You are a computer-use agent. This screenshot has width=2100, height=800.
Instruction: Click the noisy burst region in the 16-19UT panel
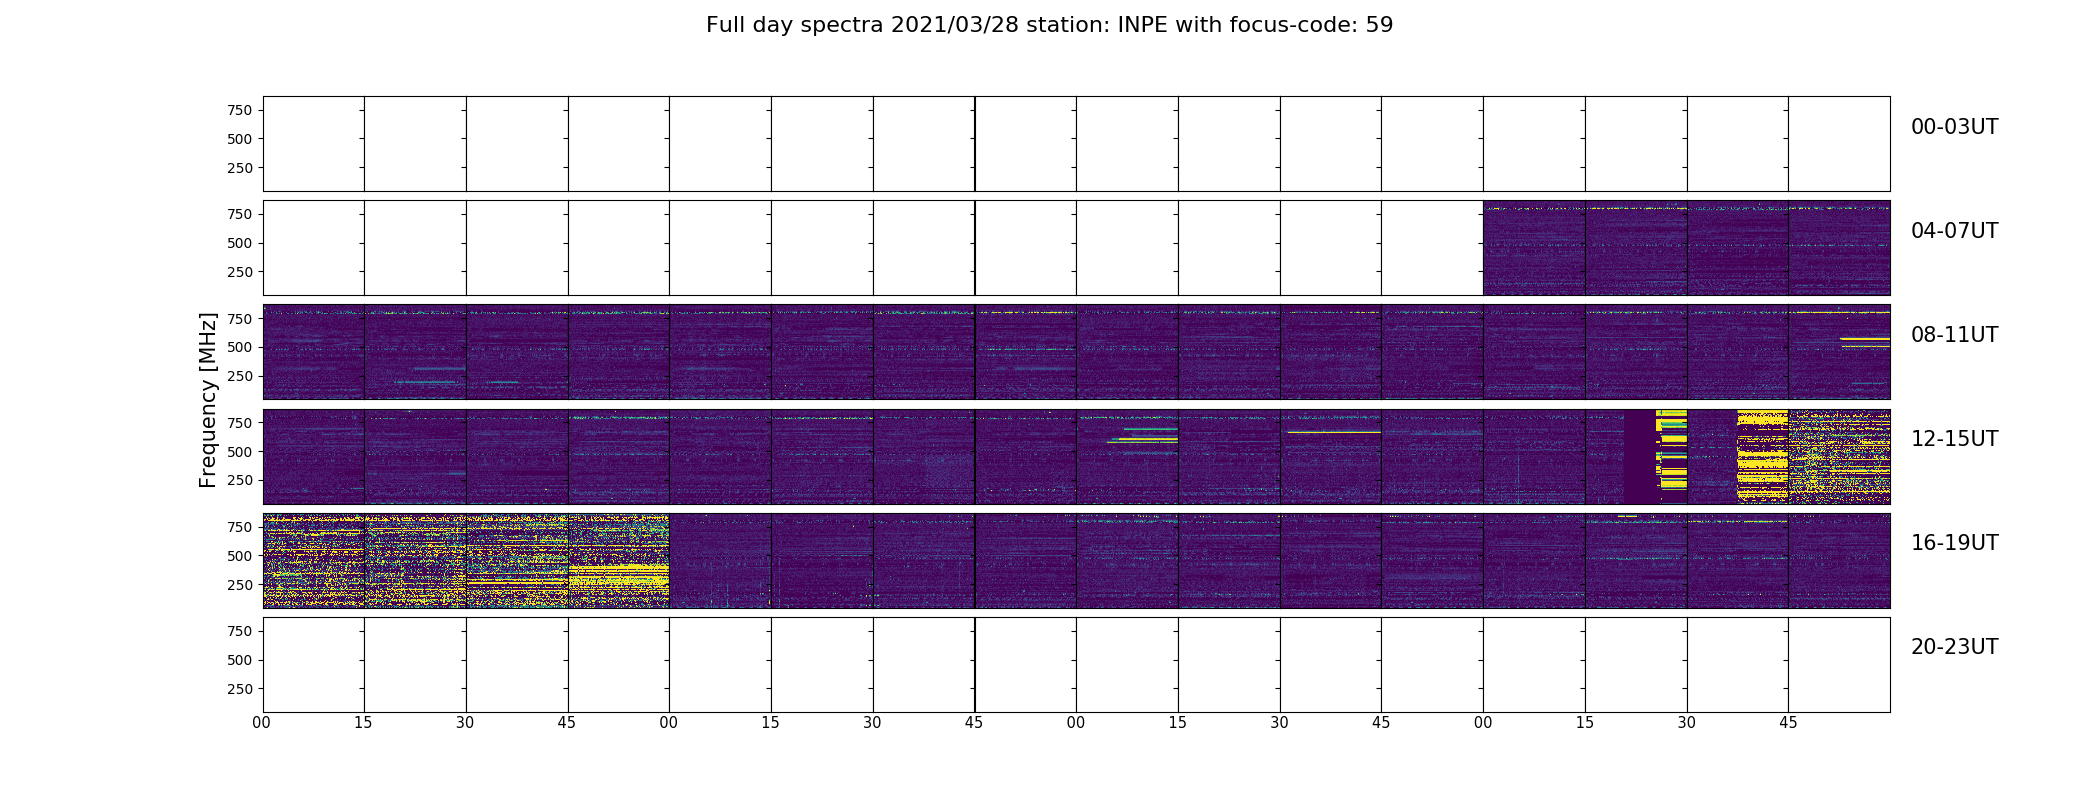pos(466,560)
